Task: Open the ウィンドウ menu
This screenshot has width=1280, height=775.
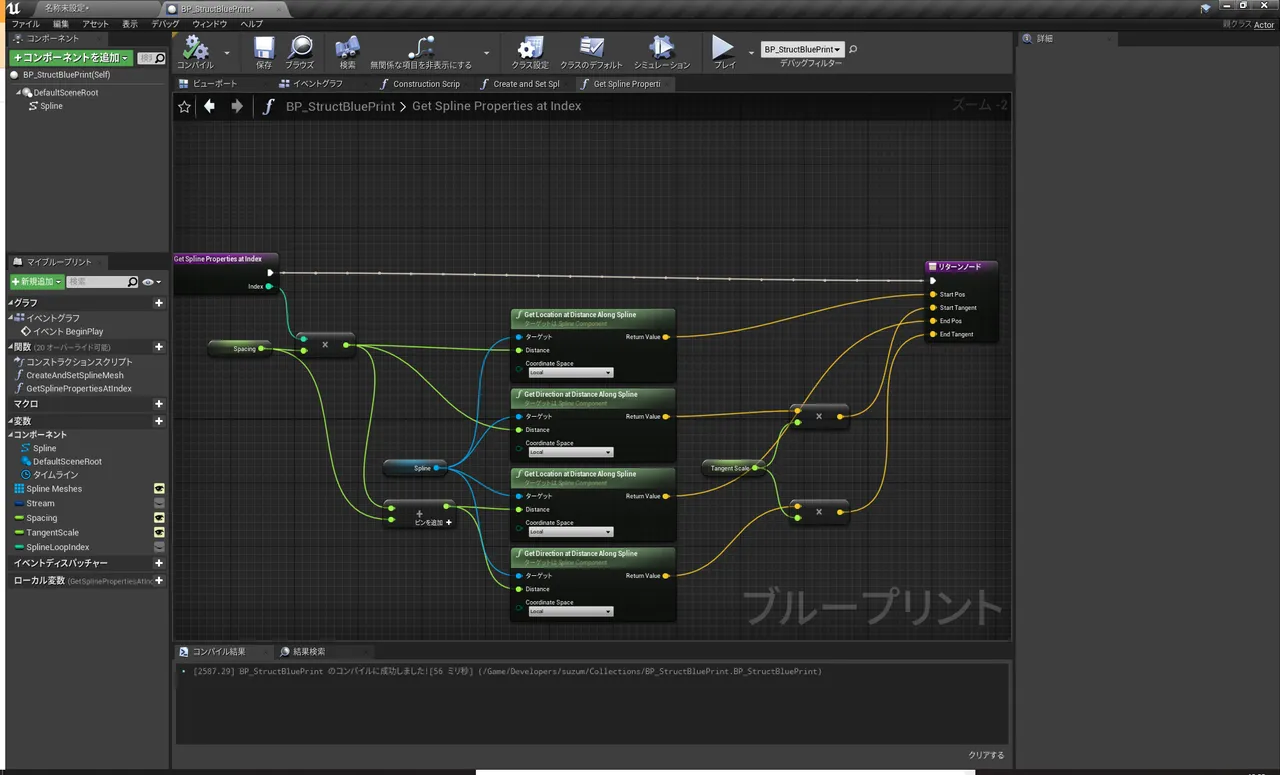Action: [210, 23]
